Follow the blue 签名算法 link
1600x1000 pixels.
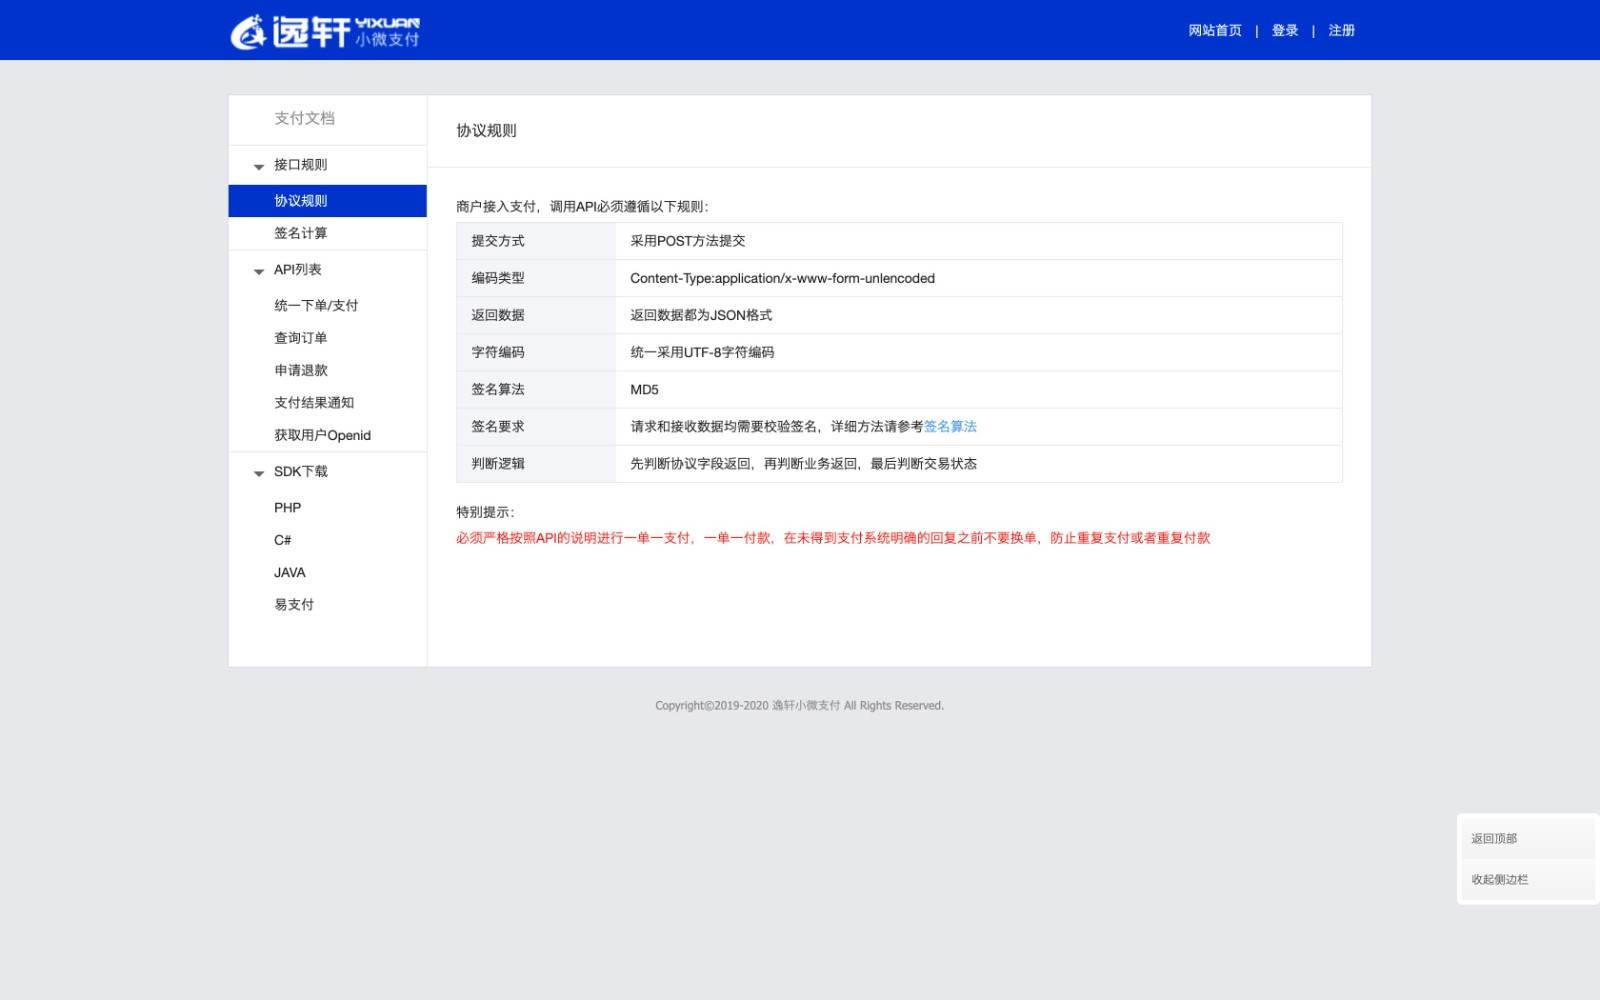[950, 427]
